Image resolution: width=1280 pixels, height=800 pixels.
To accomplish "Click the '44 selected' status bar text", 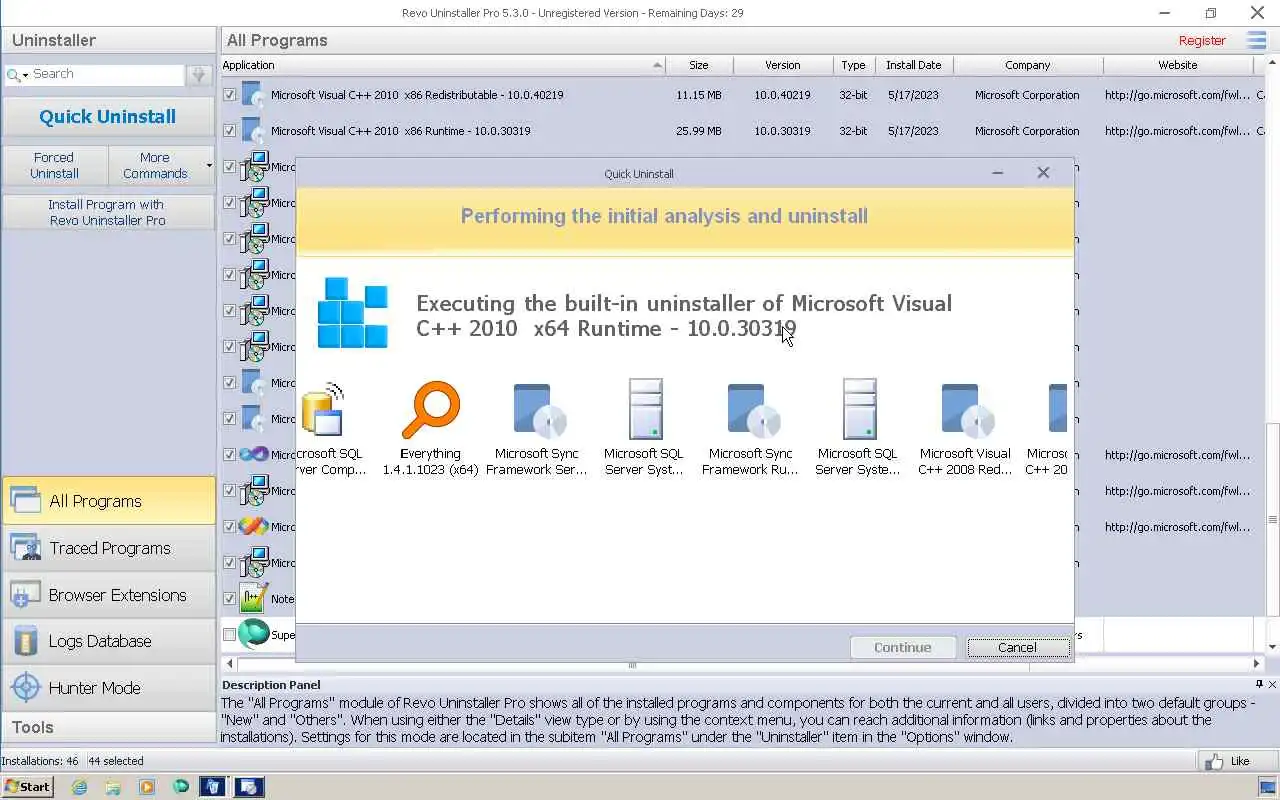I will (115, 761).
